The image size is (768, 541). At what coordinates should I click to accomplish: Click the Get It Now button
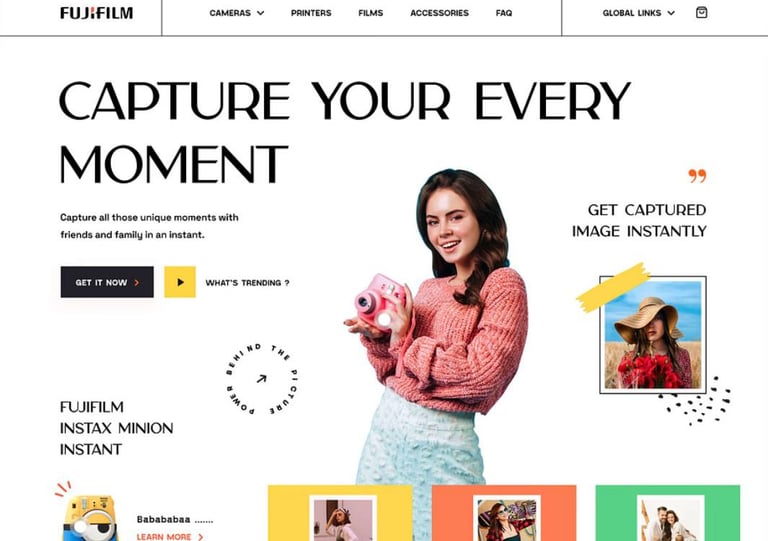(x=107, y=282)
